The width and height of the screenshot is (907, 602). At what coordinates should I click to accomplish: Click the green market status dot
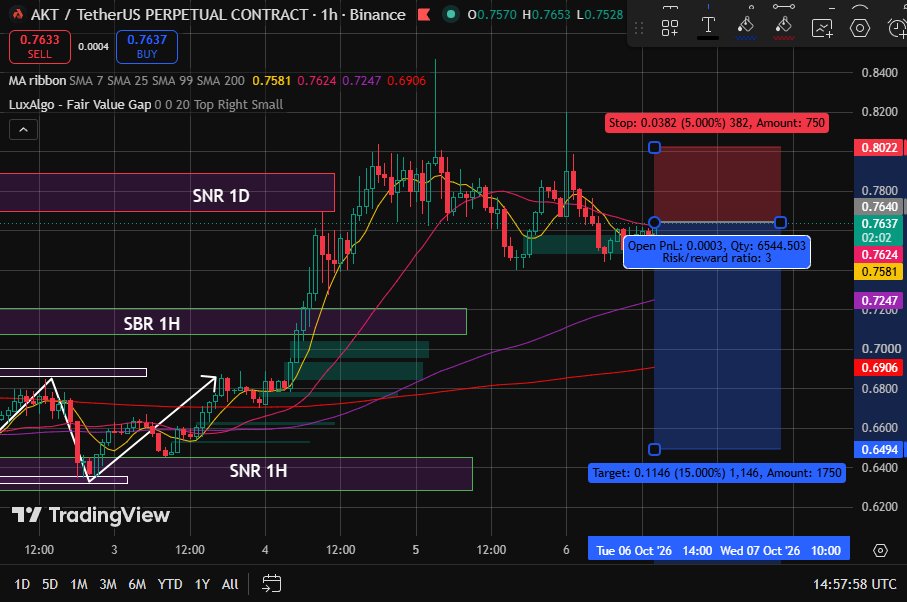coord(451,14)
